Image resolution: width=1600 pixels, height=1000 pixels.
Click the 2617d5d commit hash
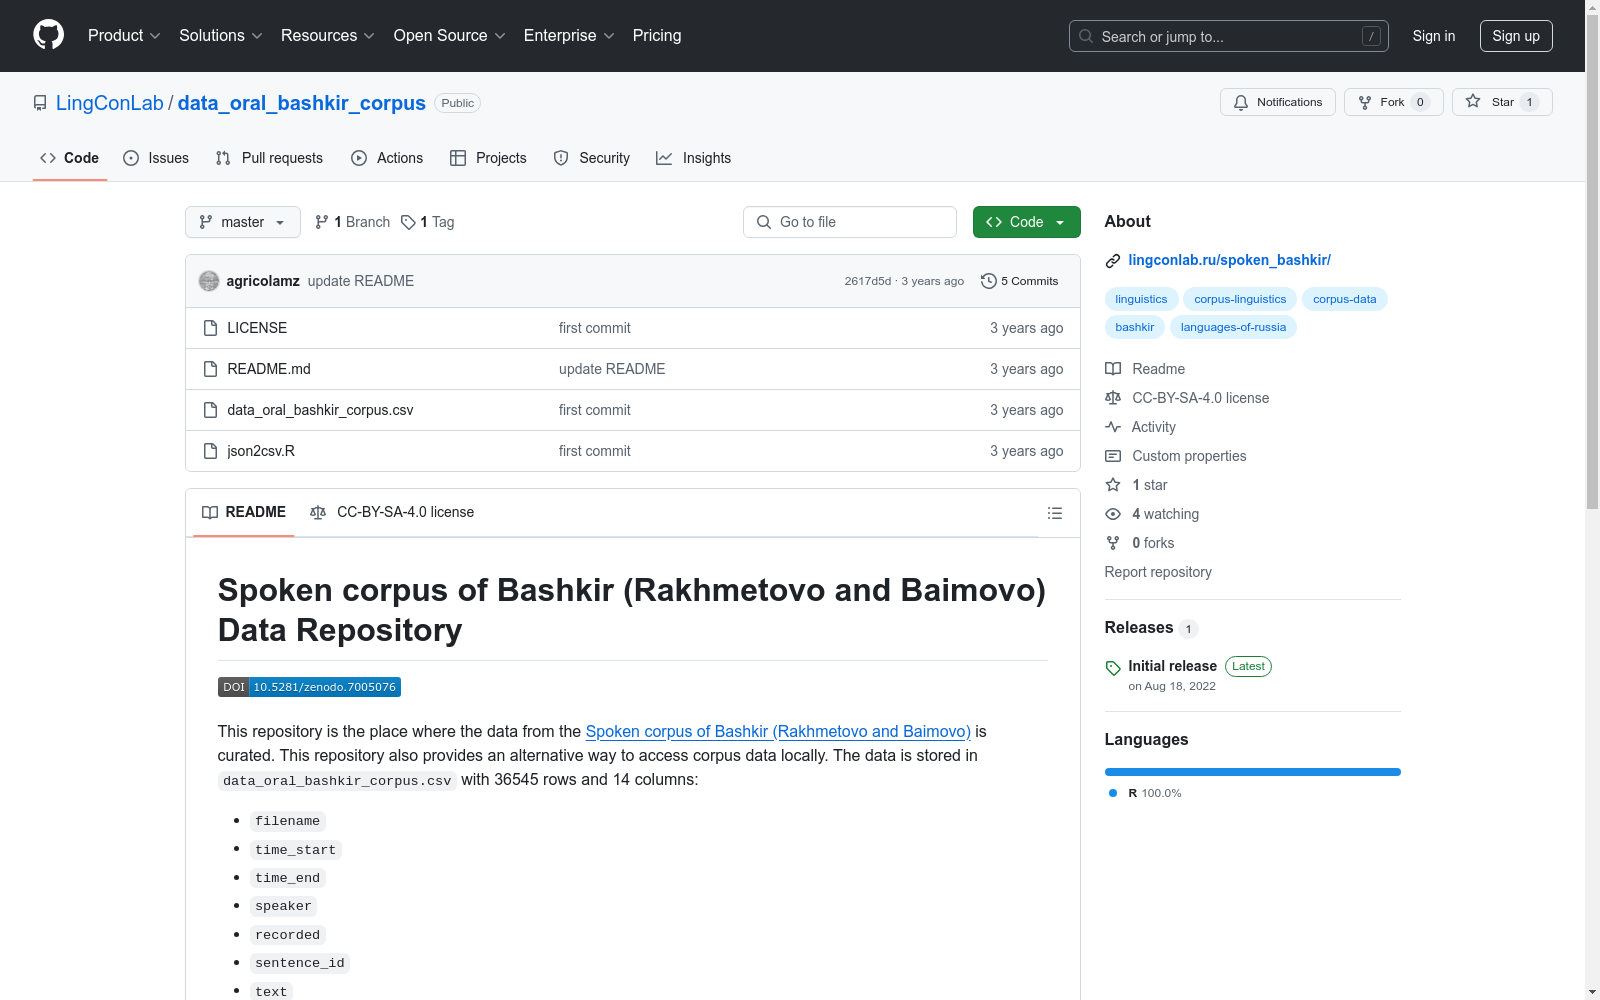coord(867,281)
